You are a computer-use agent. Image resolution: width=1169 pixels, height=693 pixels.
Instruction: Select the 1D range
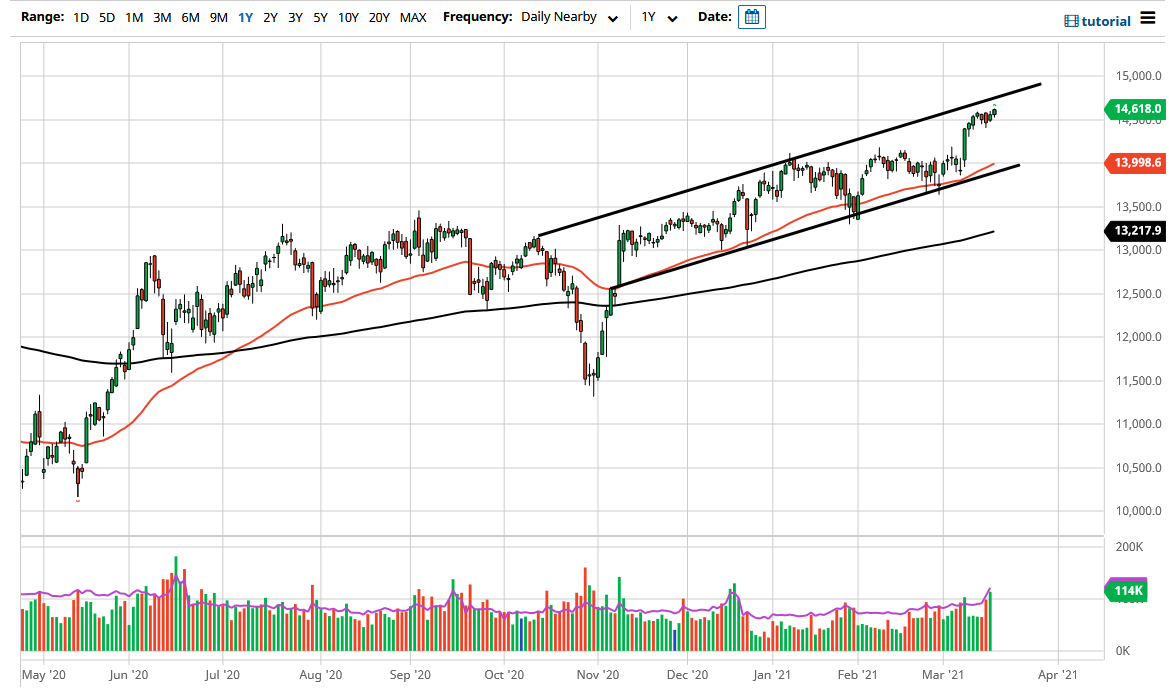[81, 17]
